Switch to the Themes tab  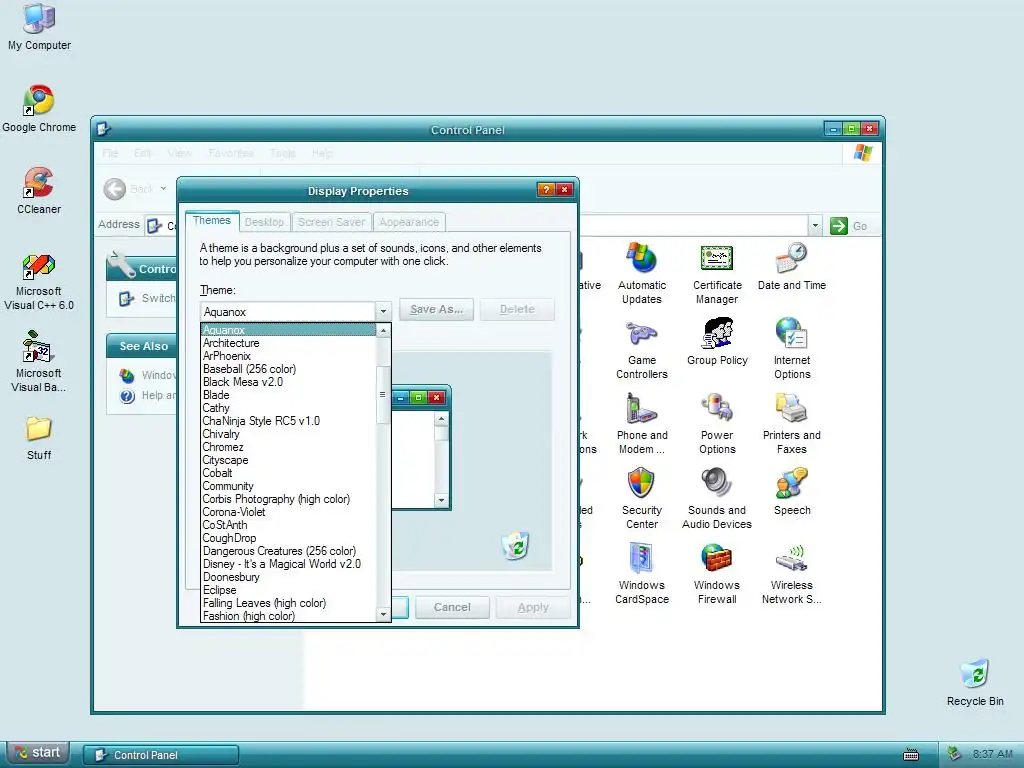tap(212, 221)
